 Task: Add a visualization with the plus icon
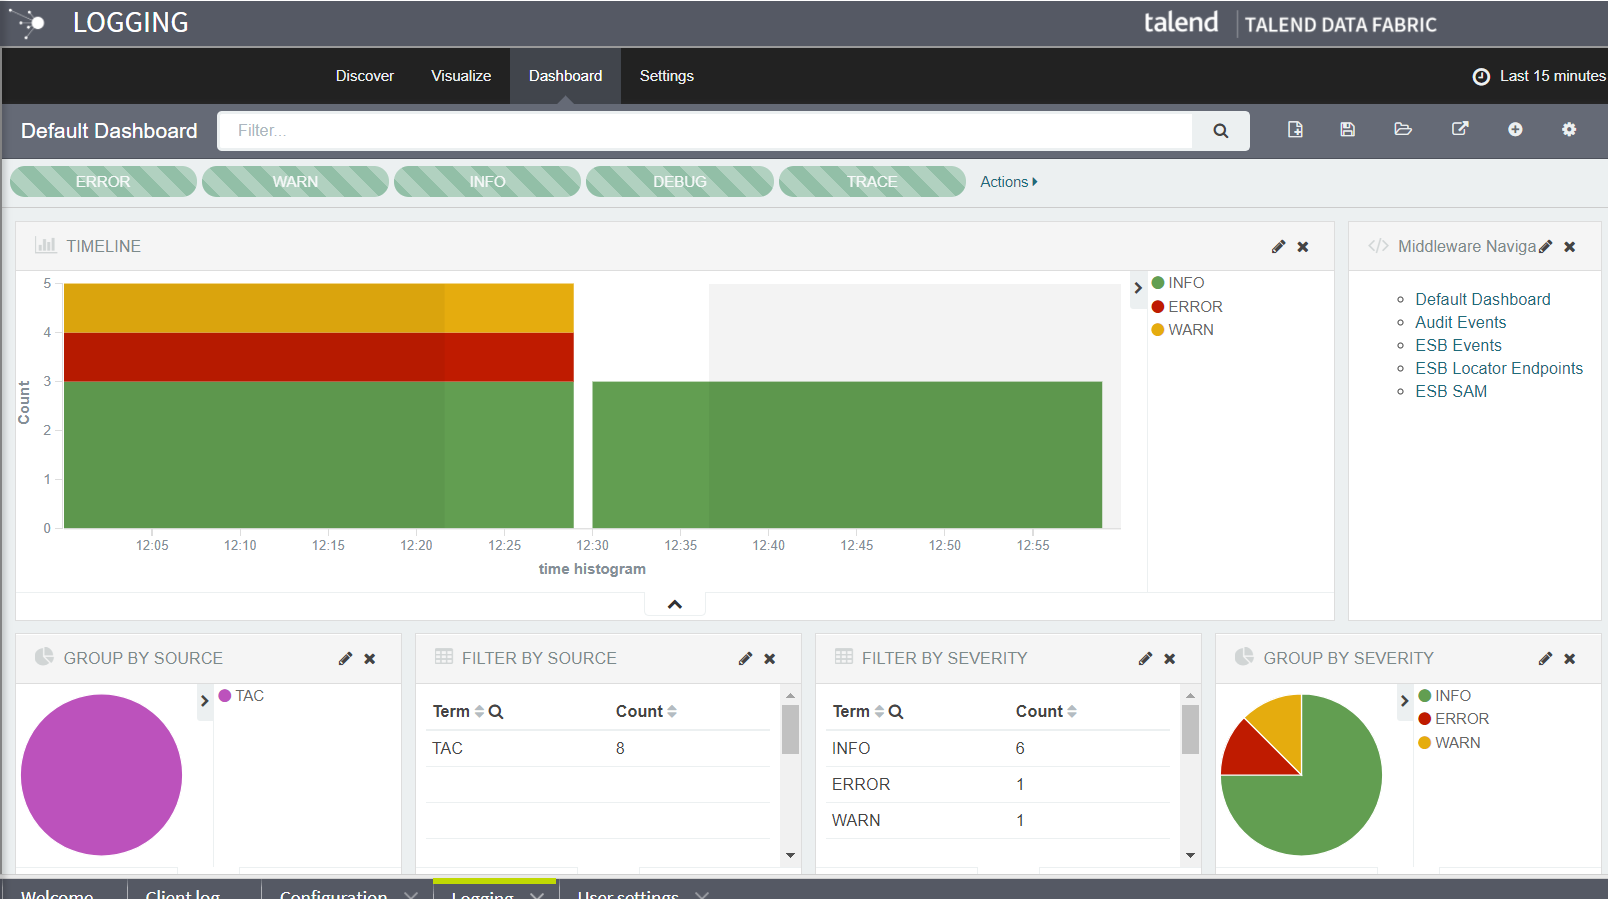(1515, 130)
